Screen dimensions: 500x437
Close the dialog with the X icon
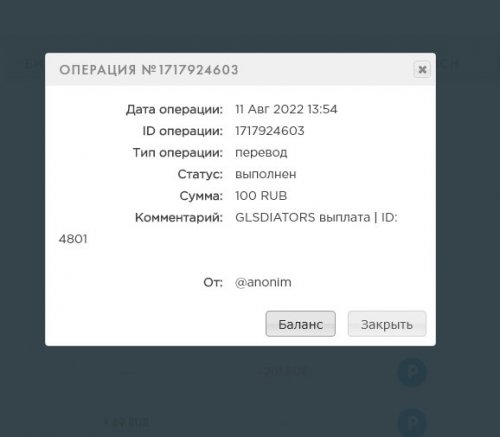point(422,70)
